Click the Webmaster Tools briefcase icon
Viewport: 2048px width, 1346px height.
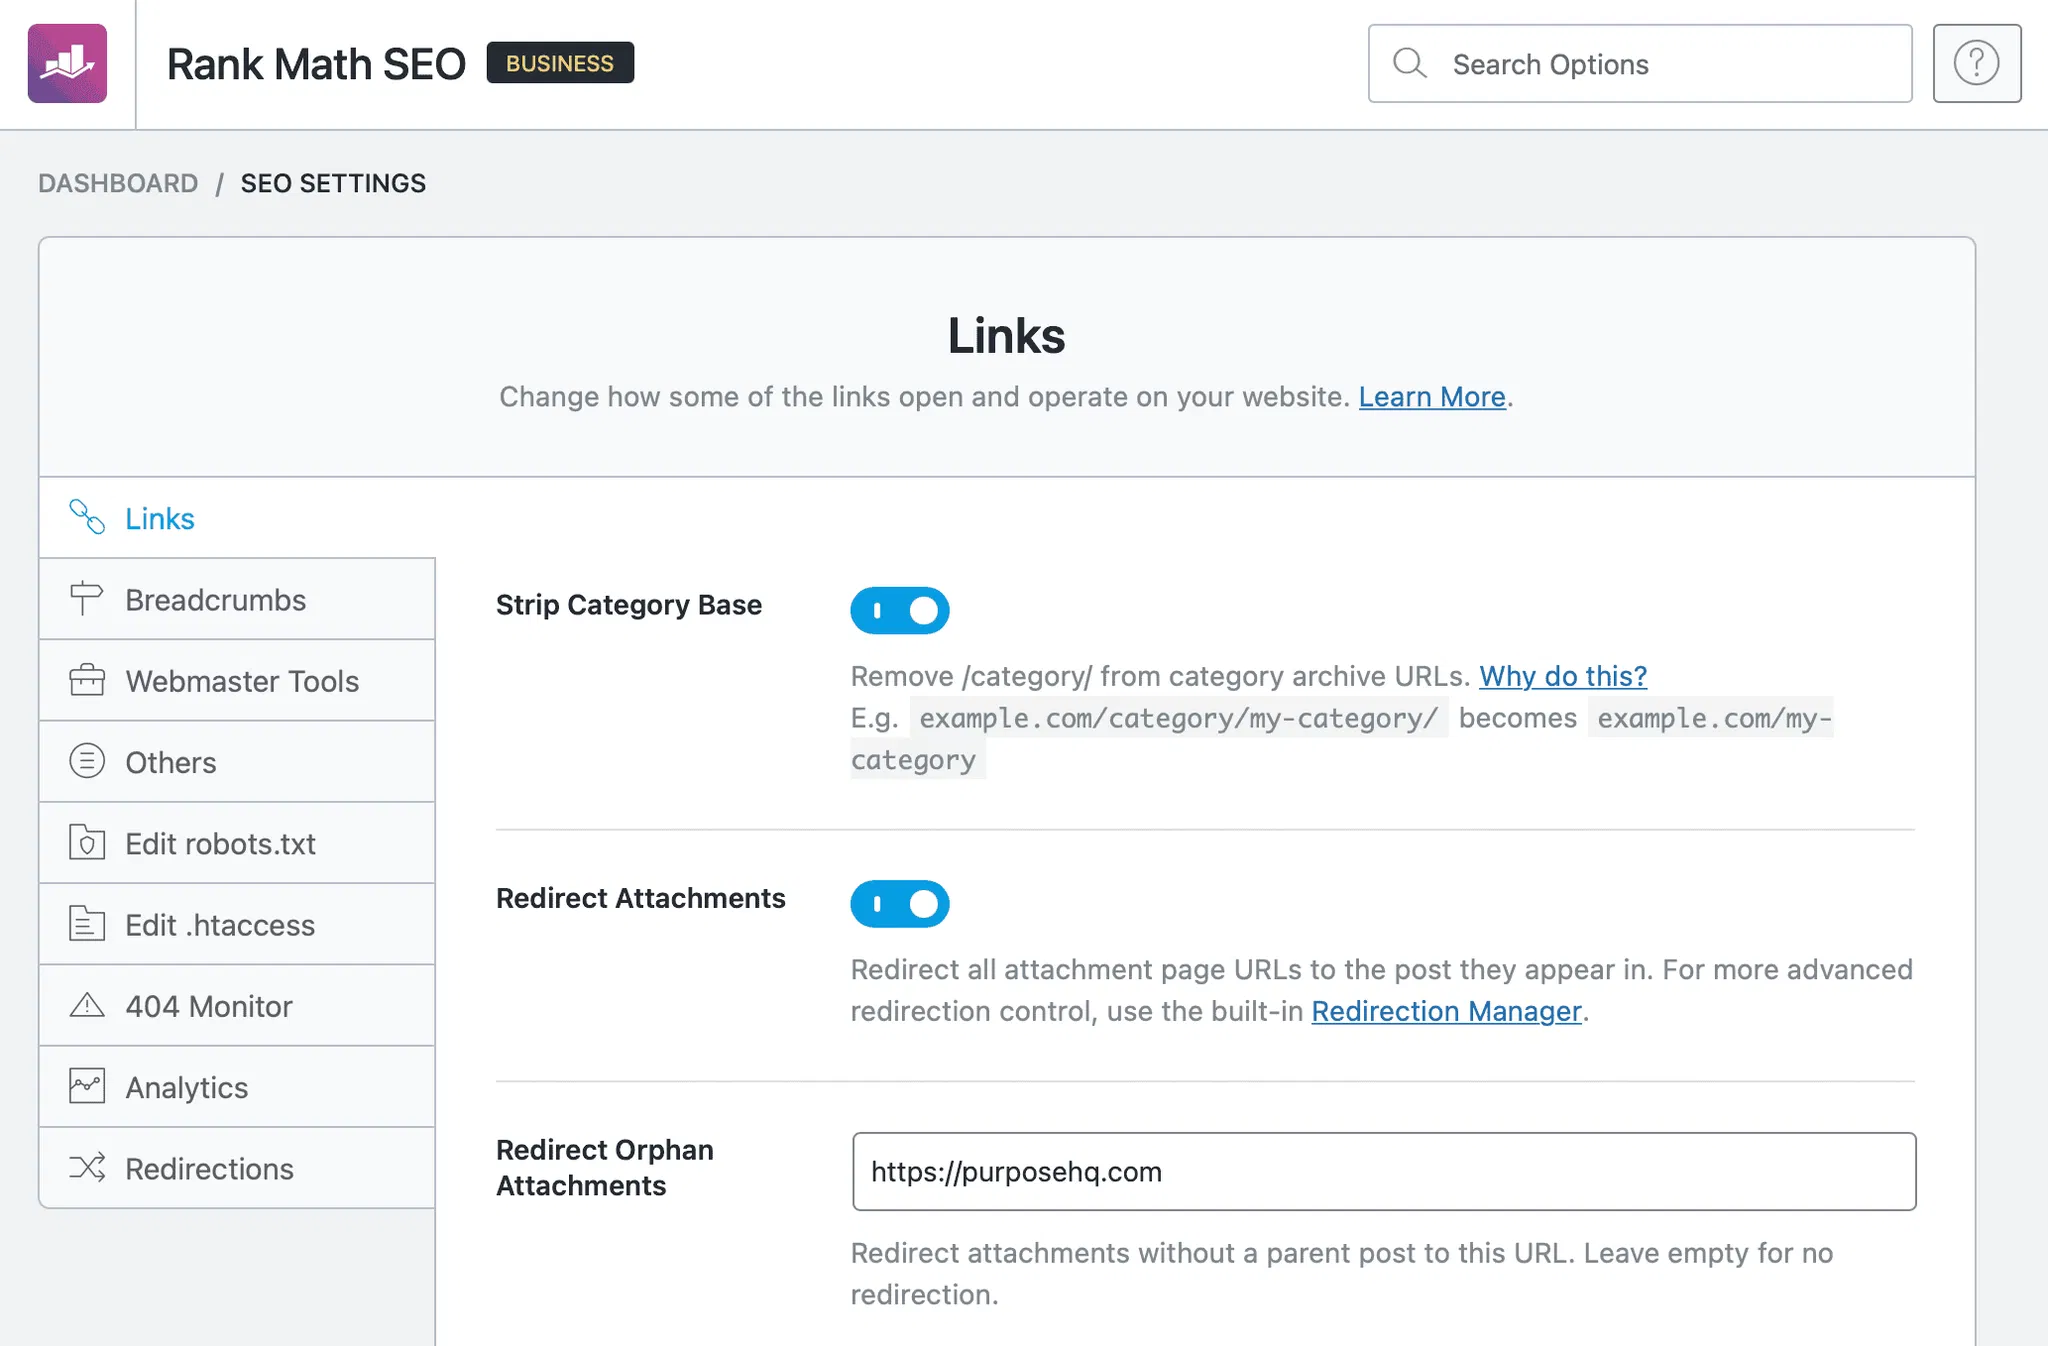point(87,680)
